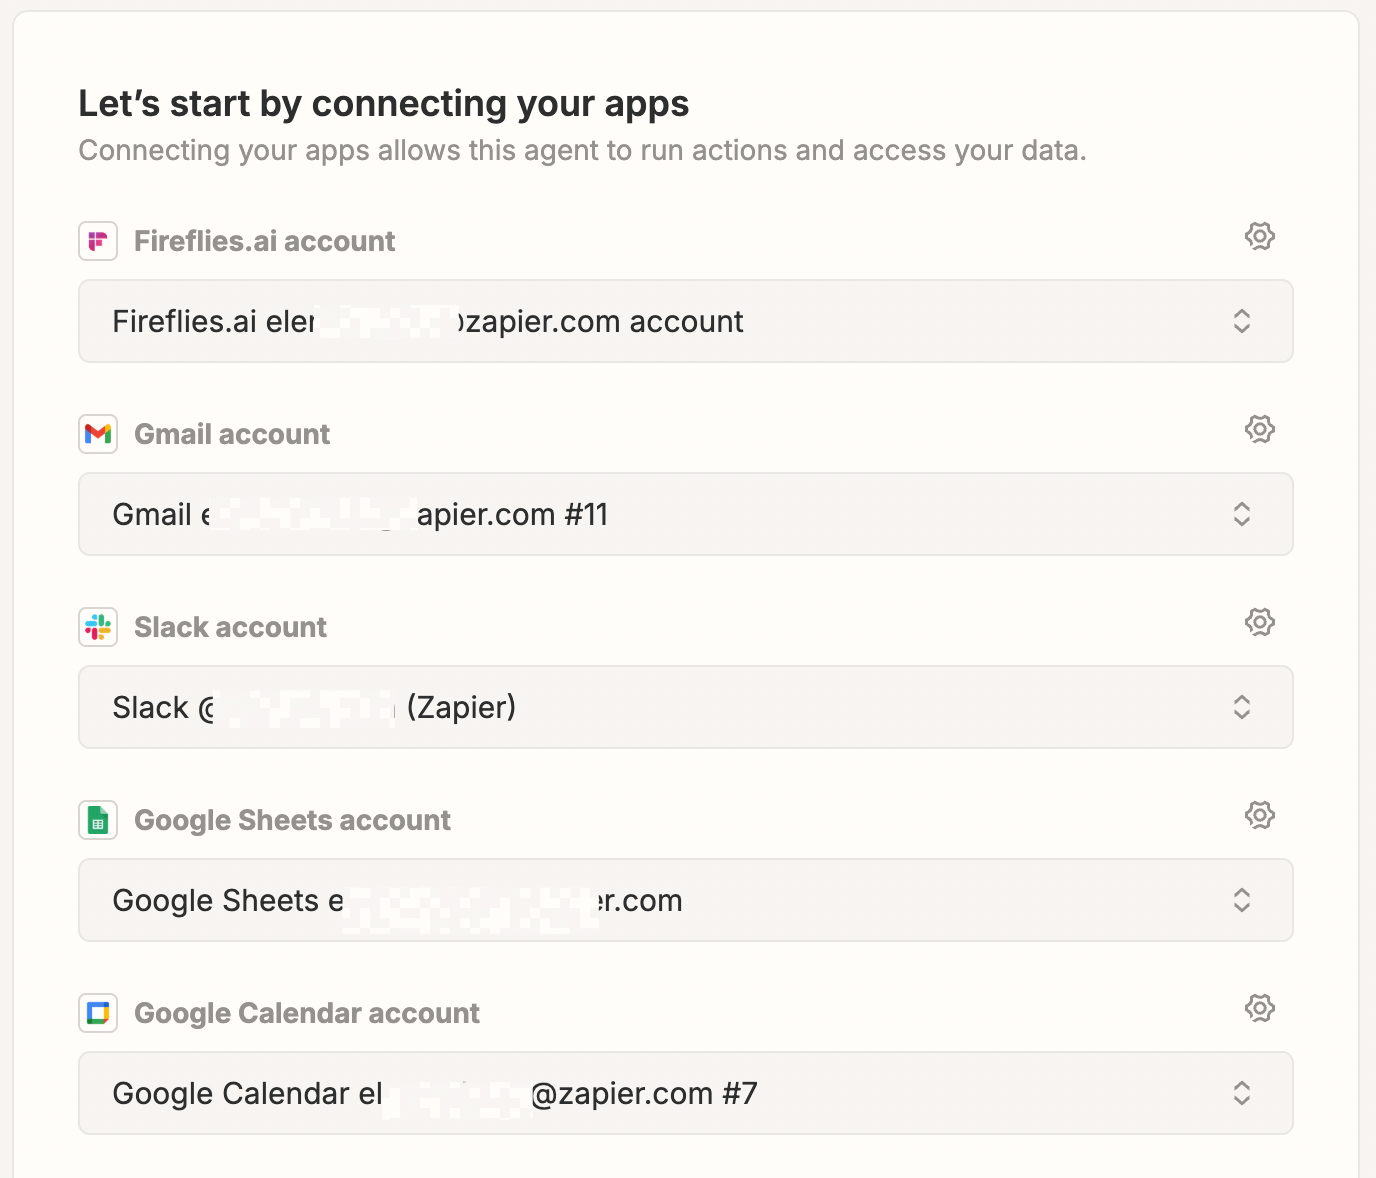Open Google Calendar account settings gear
The width and height of the screenshot is (1376, 1178).
[1259, 1008]
